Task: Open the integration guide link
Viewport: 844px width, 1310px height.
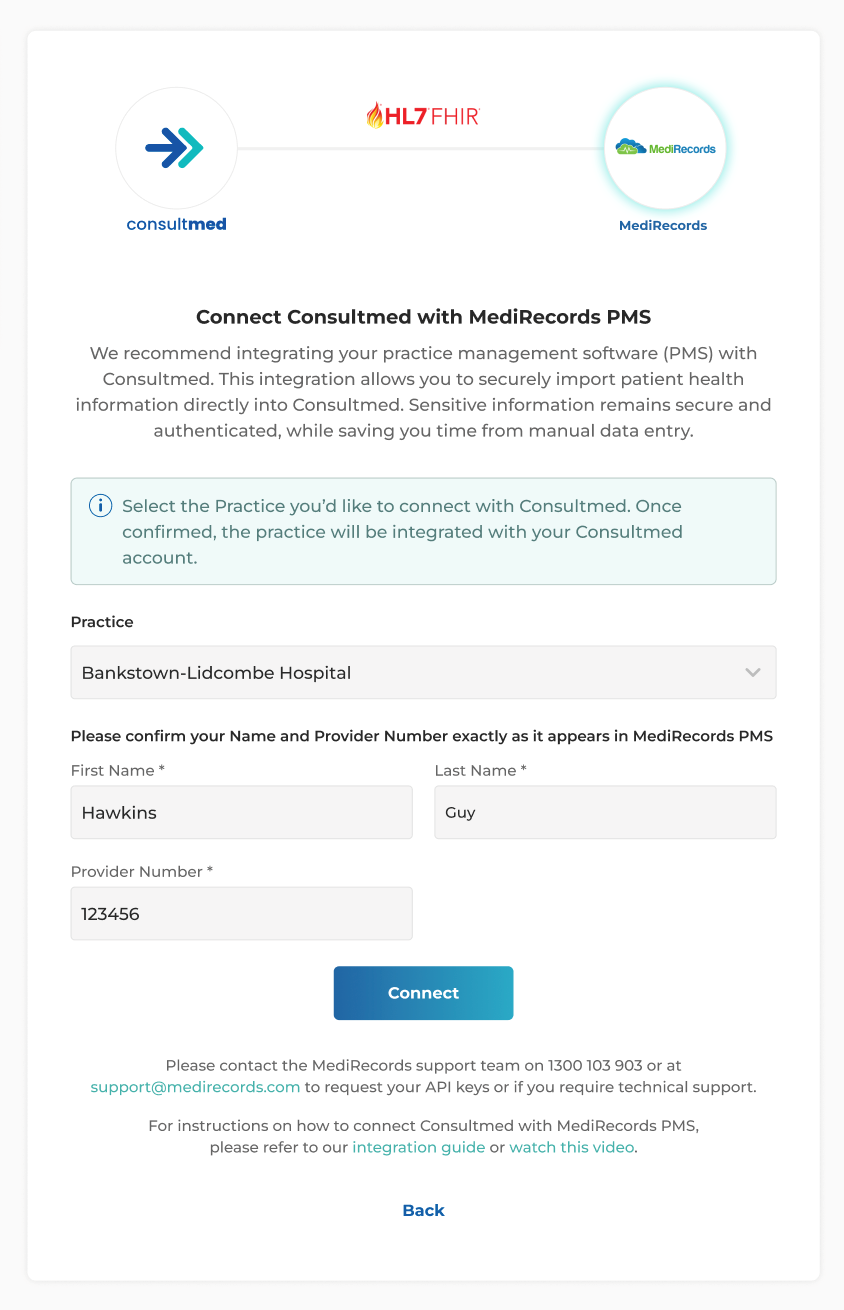Action: (419, 1147)
